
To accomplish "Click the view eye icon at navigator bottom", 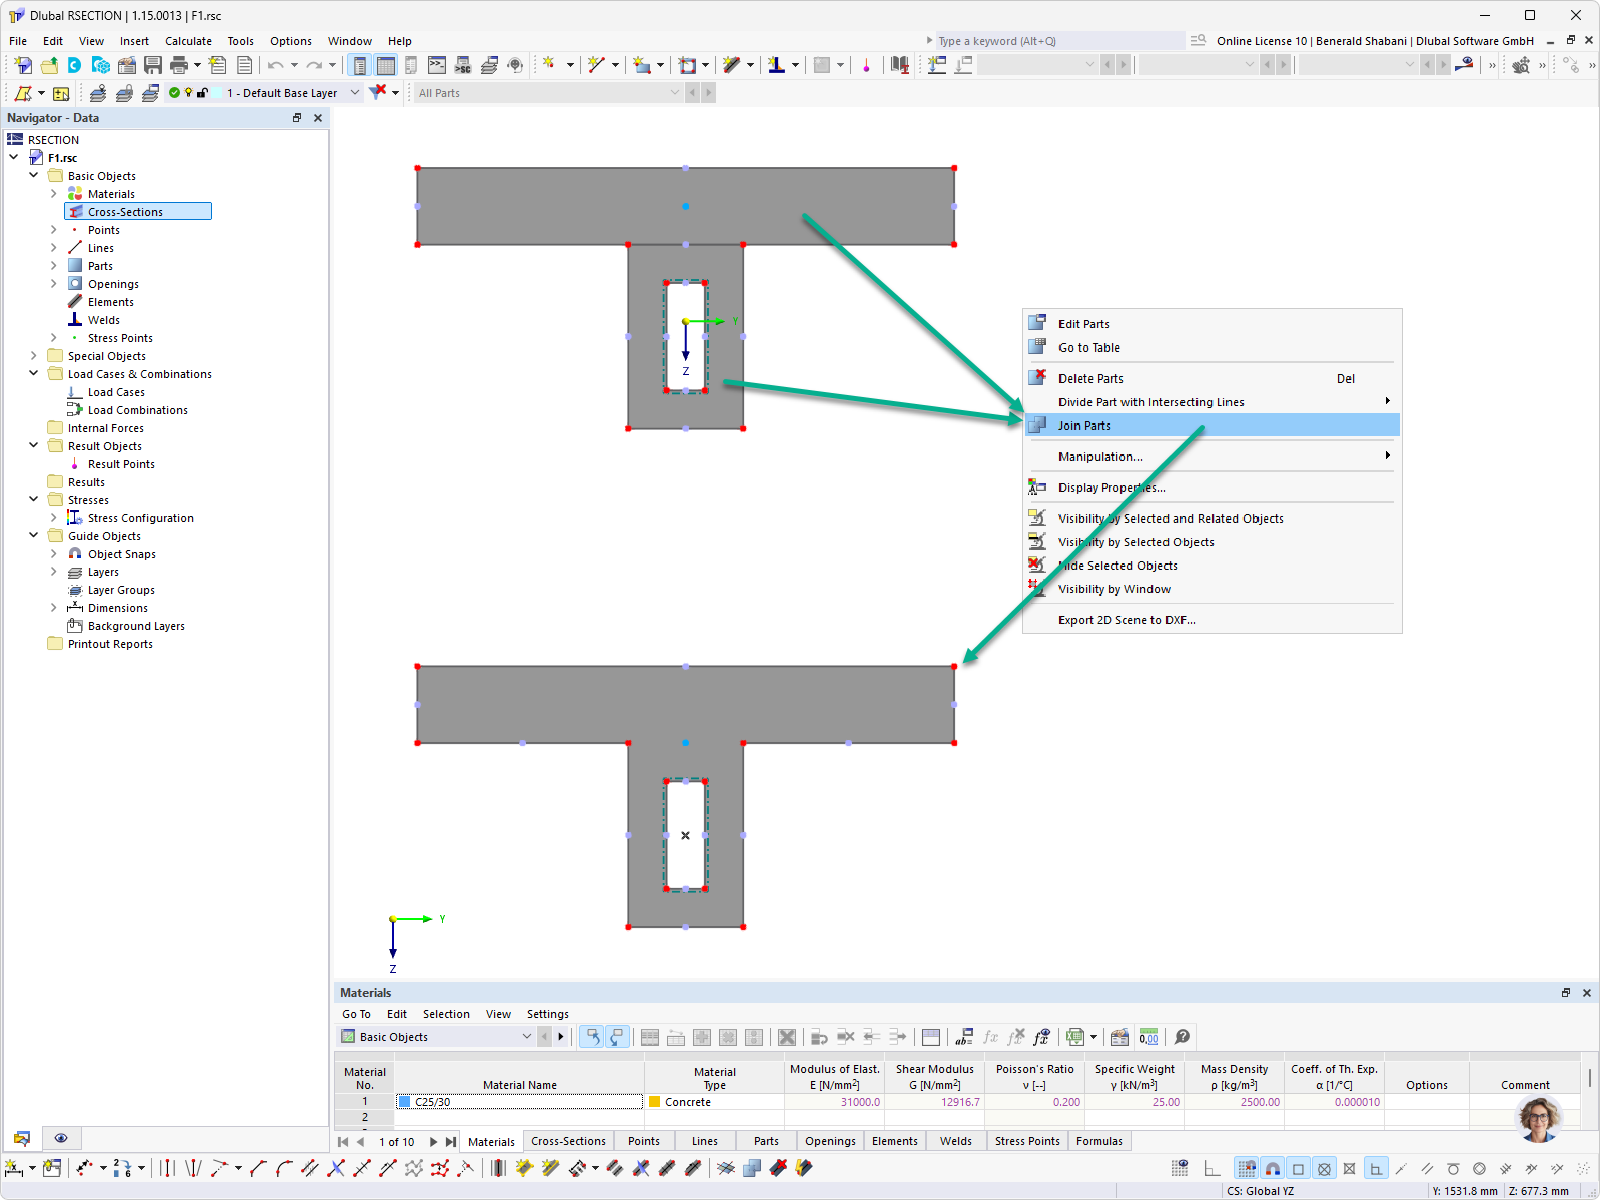I will pyautogui.click(x=61, y=1138).
